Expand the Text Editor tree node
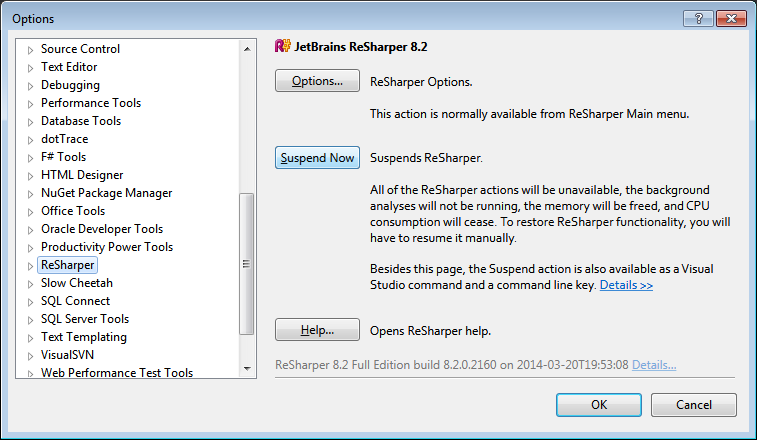The width and height of the screenshot is (758, 442). 31,67
